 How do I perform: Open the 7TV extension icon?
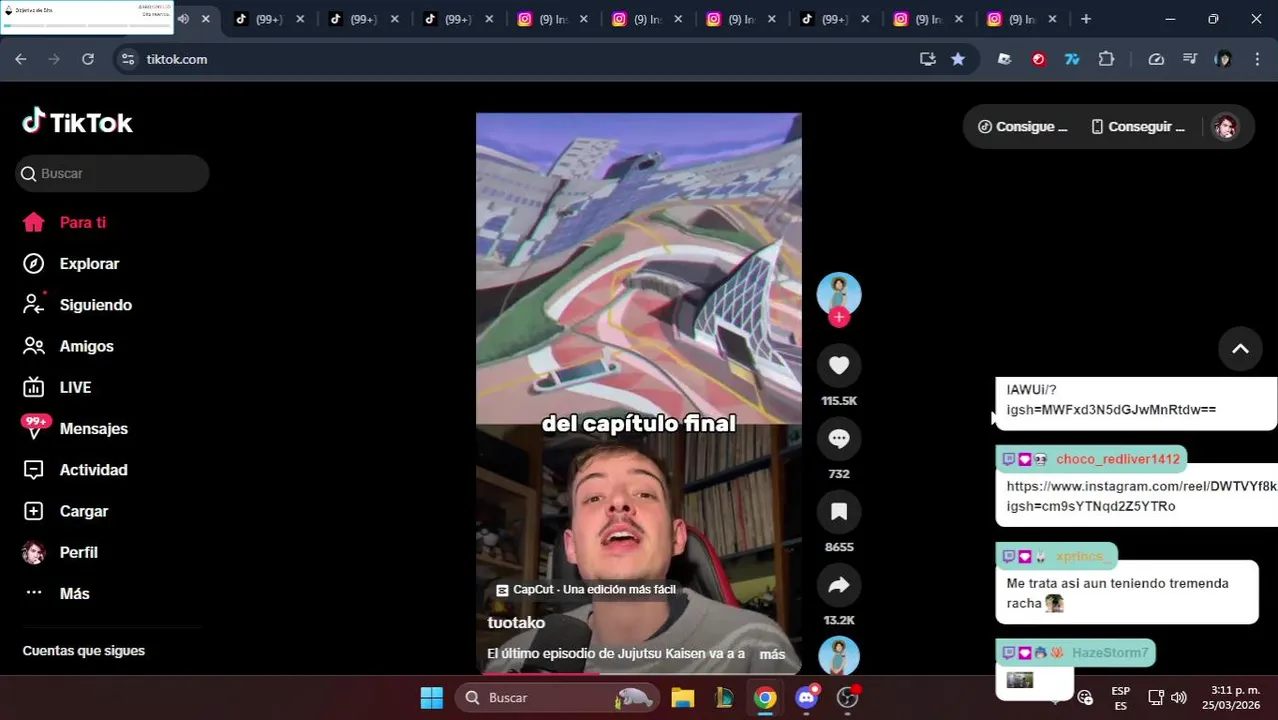coord(1072,59)
